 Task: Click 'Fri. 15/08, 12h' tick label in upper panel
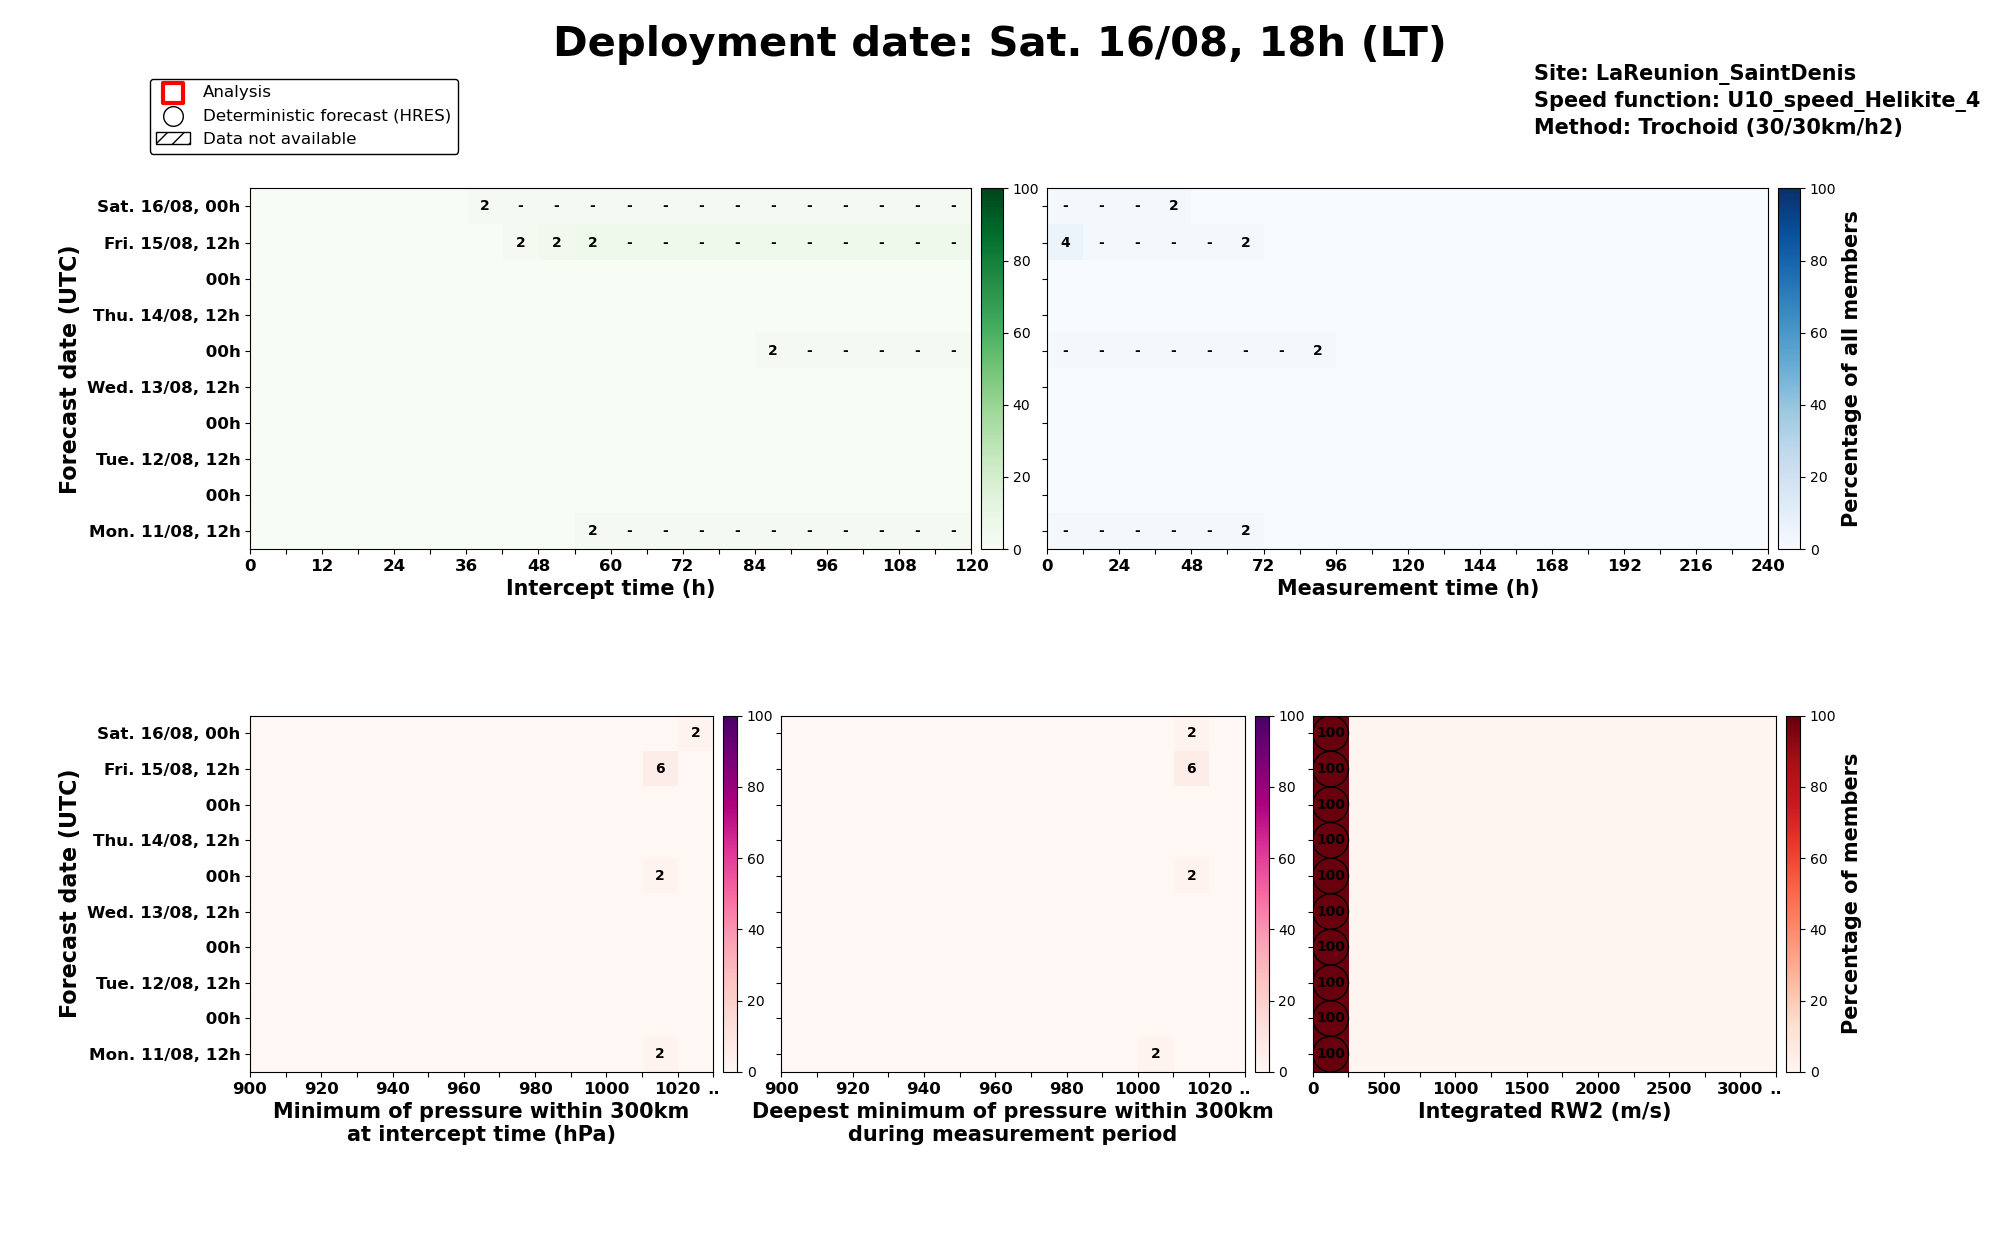pyautogui.click(x=172, y=243)
